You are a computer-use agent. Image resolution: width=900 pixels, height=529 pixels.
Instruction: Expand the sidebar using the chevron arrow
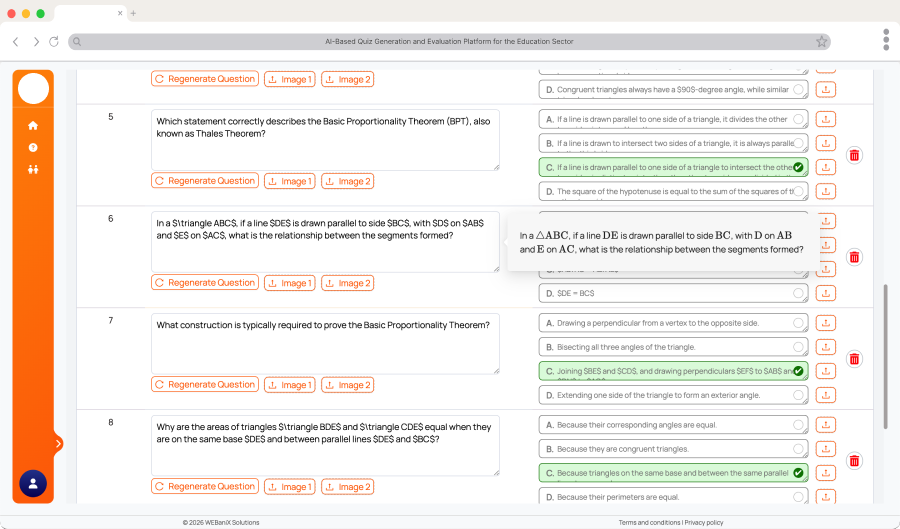(58, 443)
